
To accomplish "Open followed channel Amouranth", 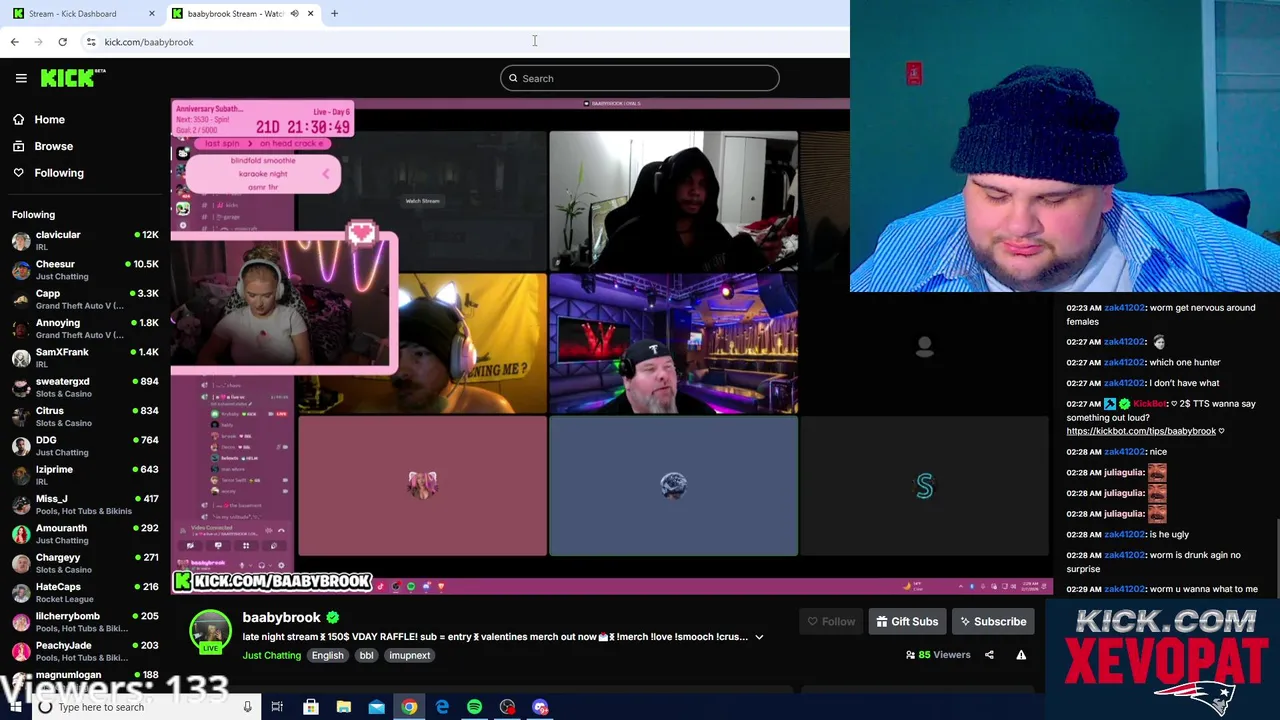I will pos(85,534).
